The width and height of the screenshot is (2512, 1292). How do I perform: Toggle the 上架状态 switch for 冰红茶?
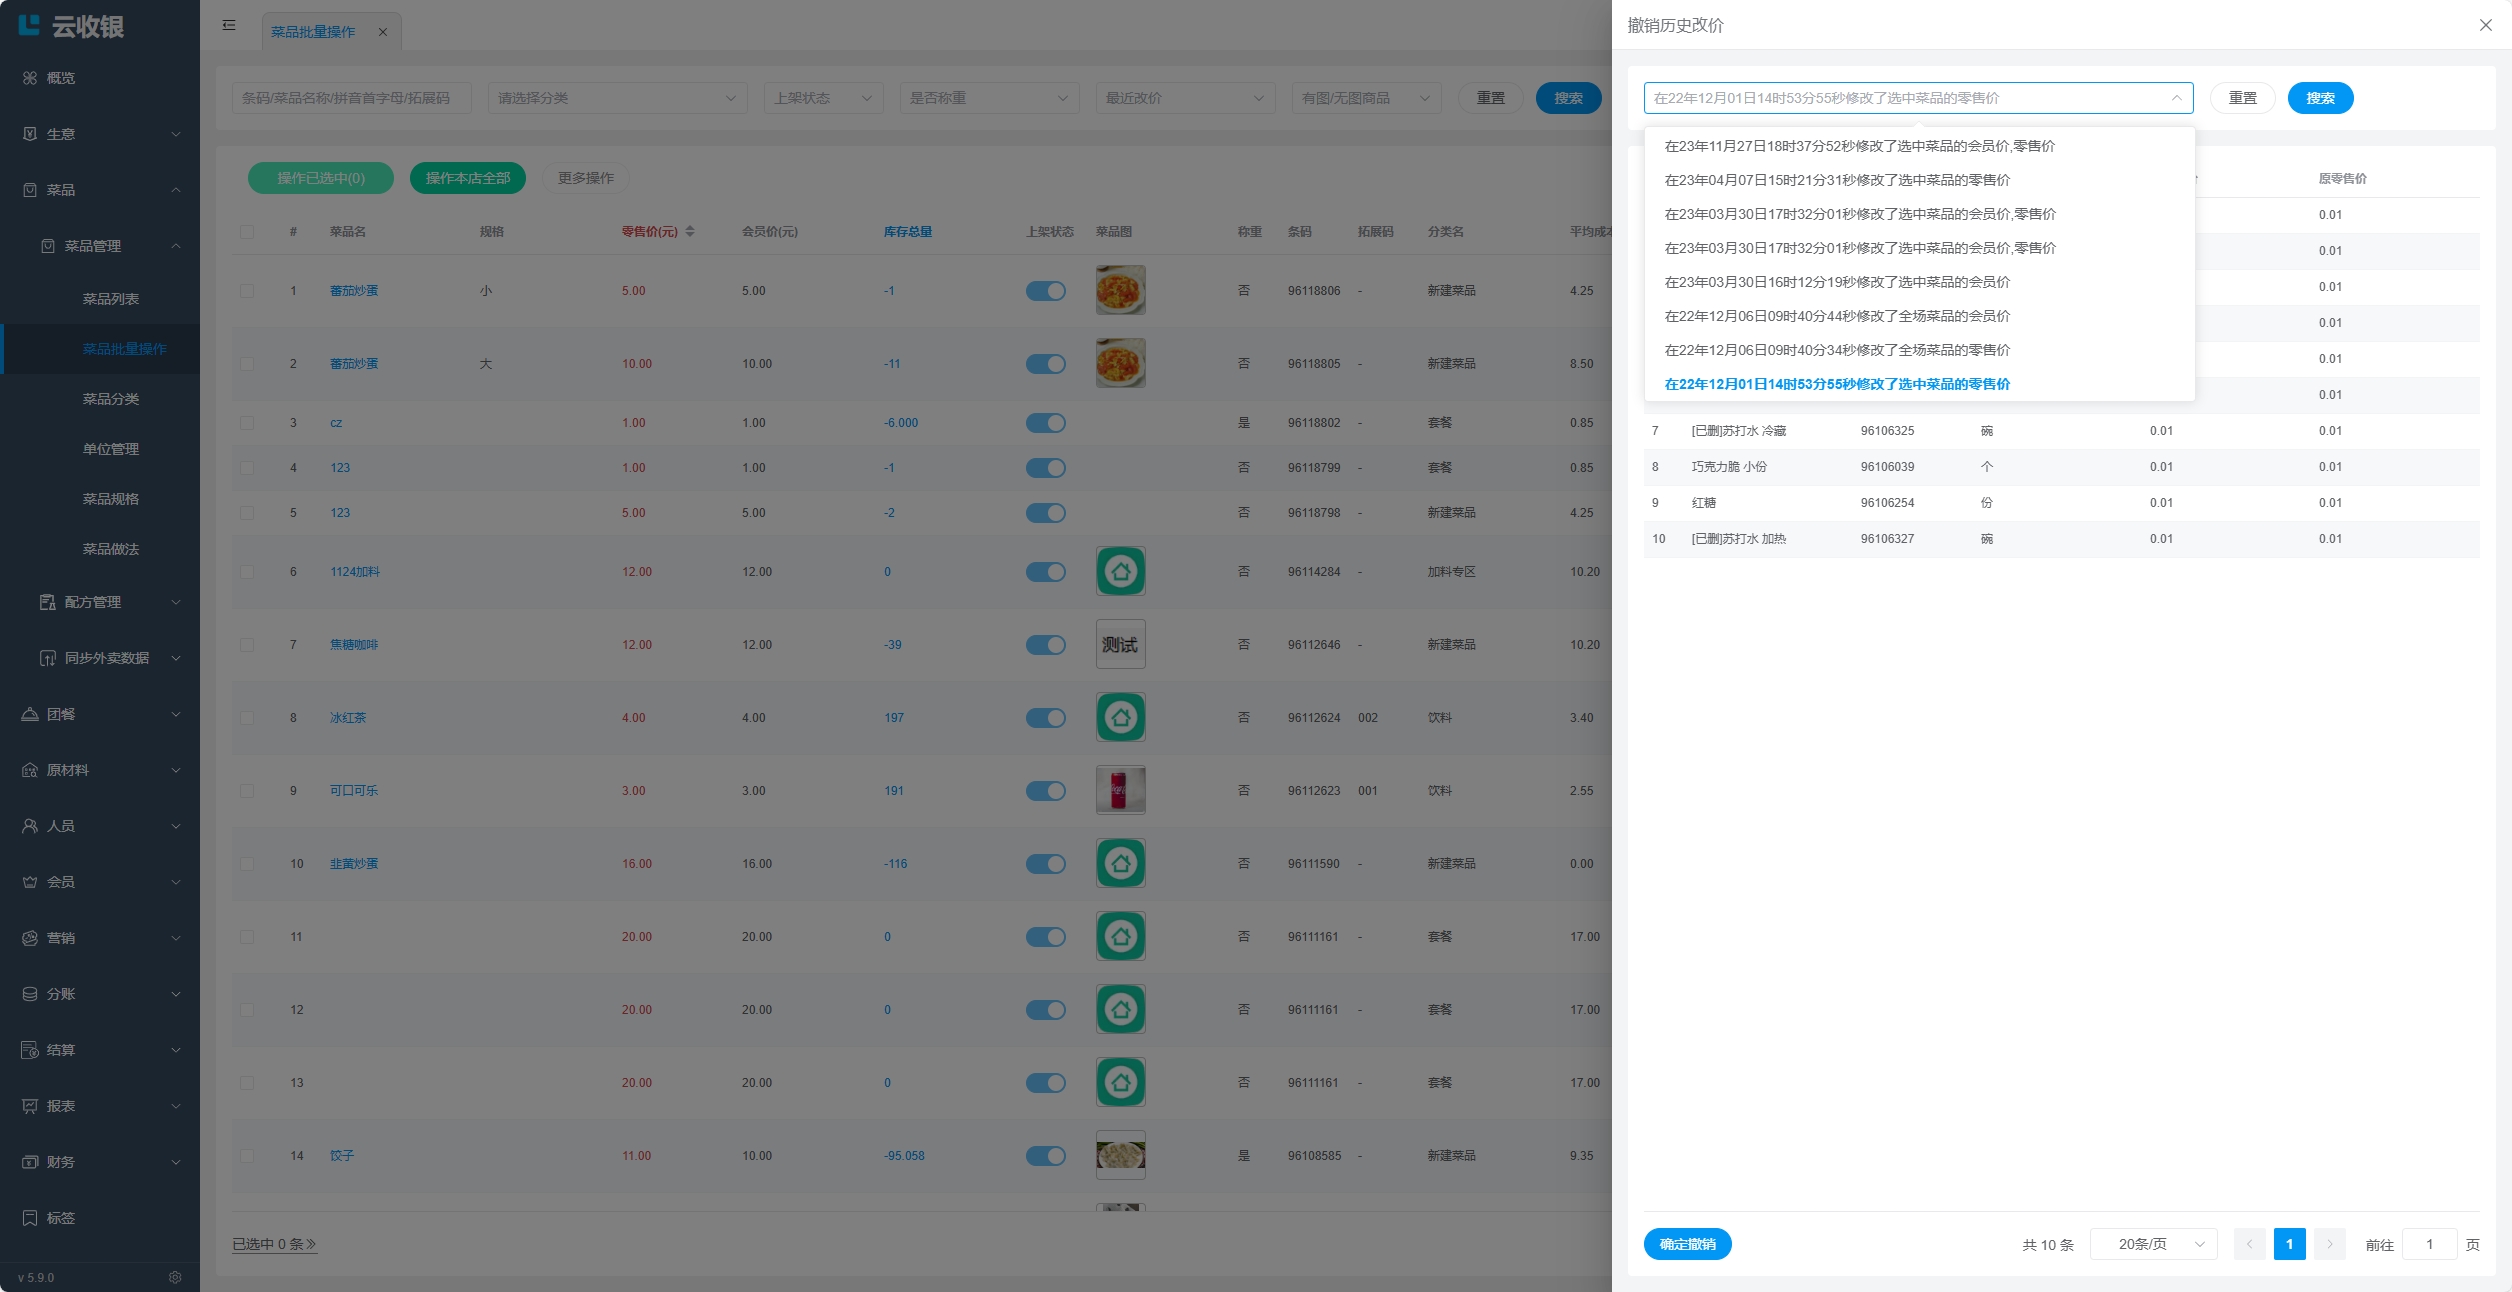point(1045,718)
